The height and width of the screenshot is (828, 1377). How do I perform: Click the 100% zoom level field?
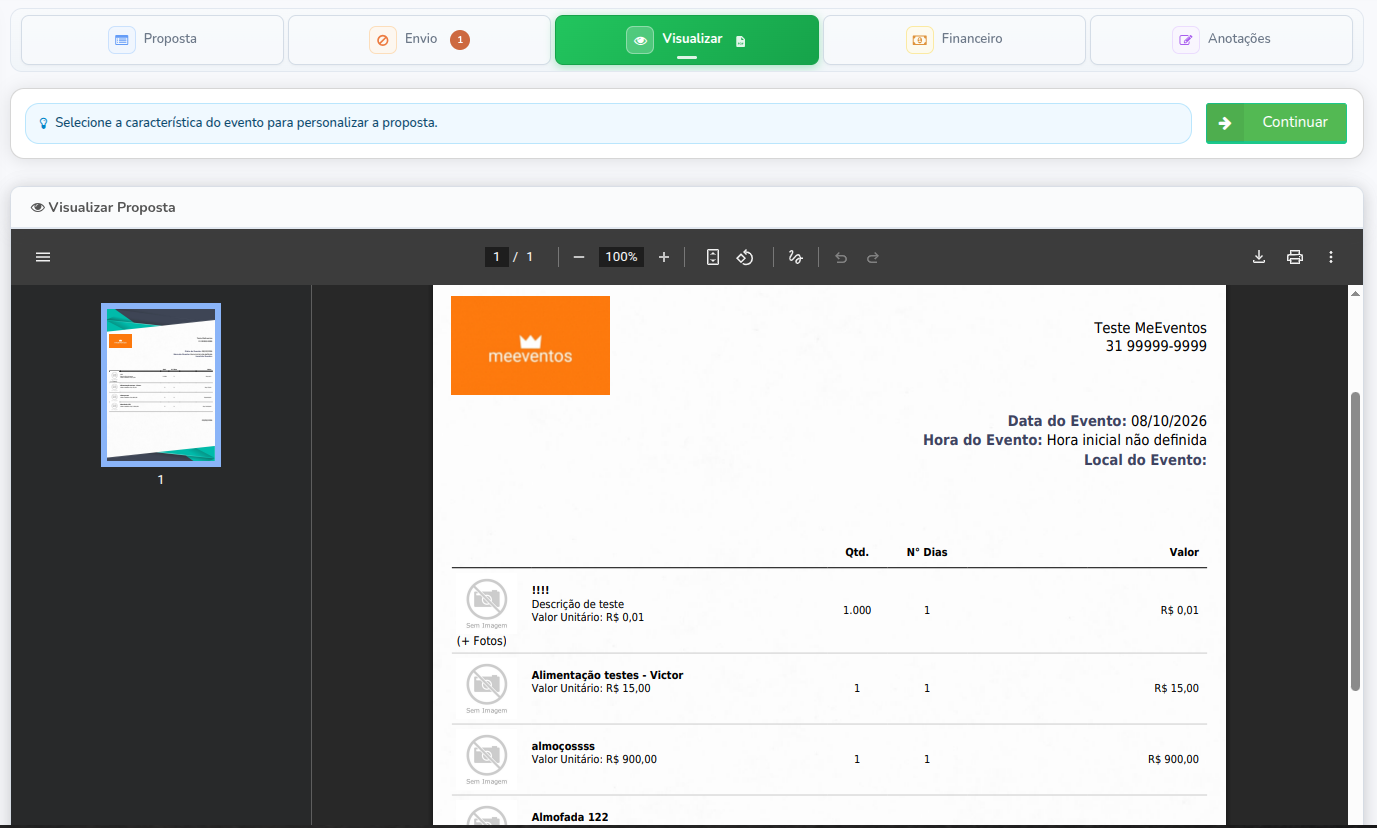click(621, 257)
